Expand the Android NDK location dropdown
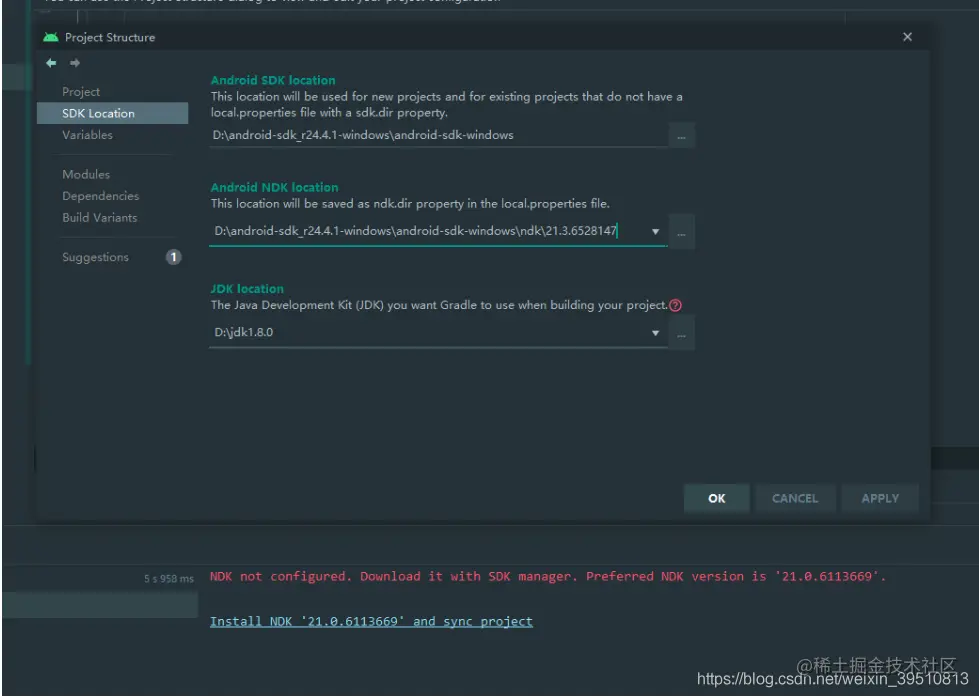 (x=655, y=232)
